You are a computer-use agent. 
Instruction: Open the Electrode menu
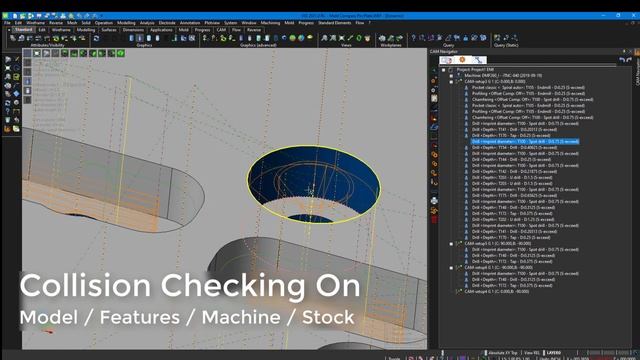pyautogui.click(x=167, y=23)
